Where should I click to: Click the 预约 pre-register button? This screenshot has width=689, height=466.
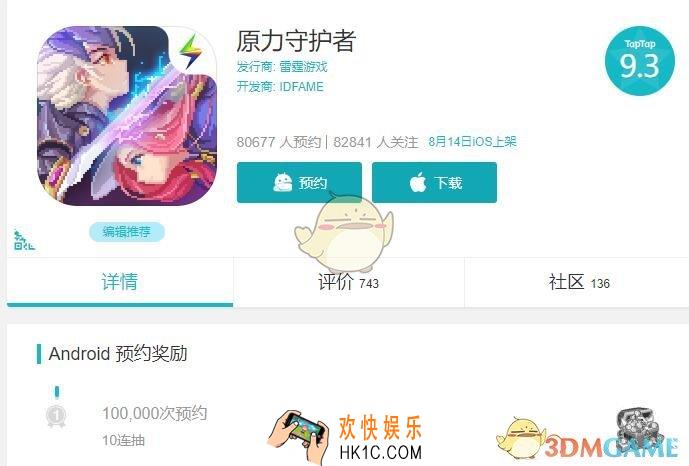(x=299, y=182)
